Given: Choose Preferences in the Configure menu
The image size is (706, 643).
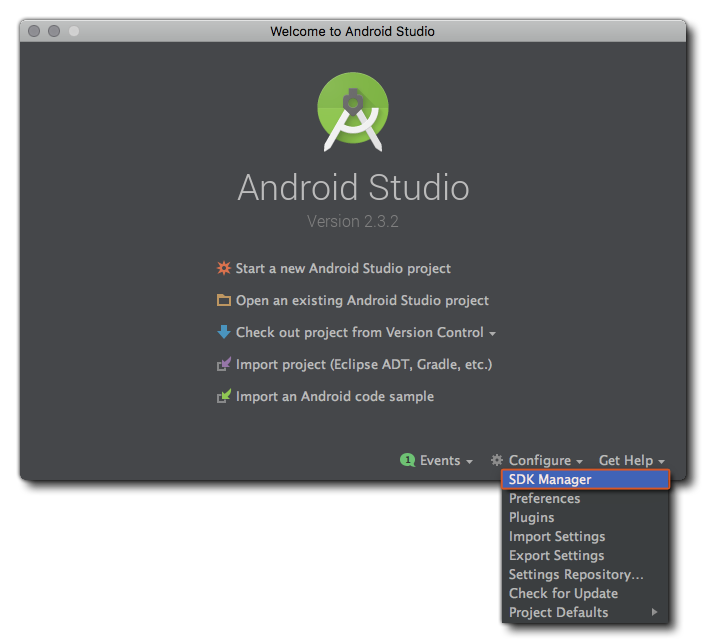Looking at the screenshot, I should tap(585, 498).
